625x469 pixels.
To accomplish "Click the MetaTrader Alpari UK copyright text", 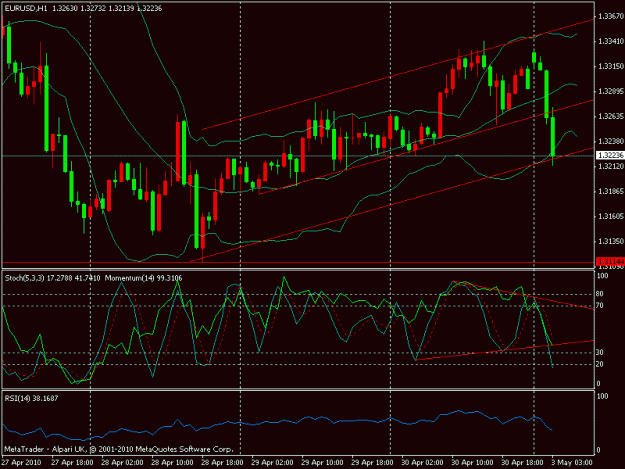I will click(118, 449).
